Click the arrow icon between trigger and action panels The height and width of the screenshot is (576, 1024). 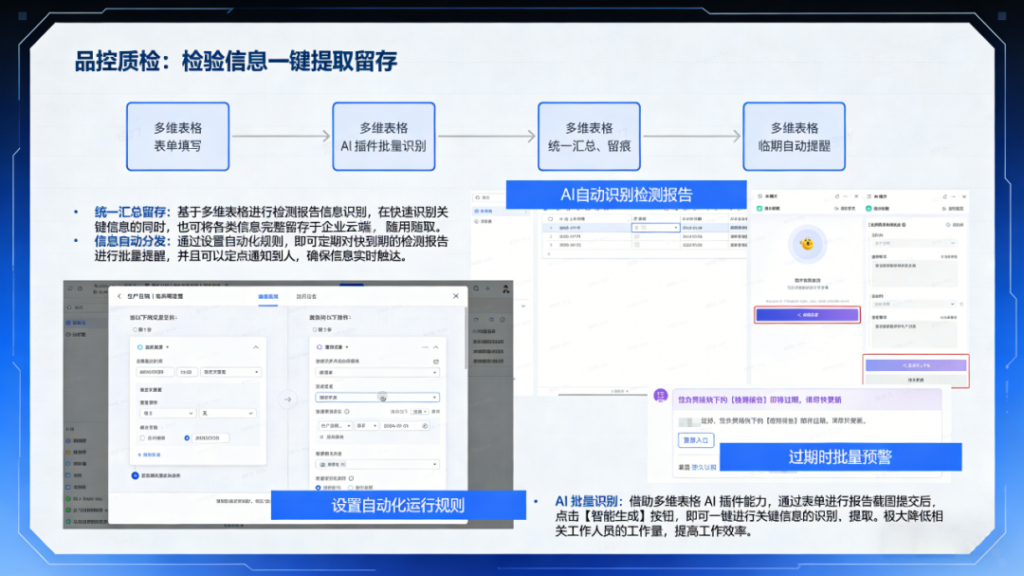pos(287,399)
